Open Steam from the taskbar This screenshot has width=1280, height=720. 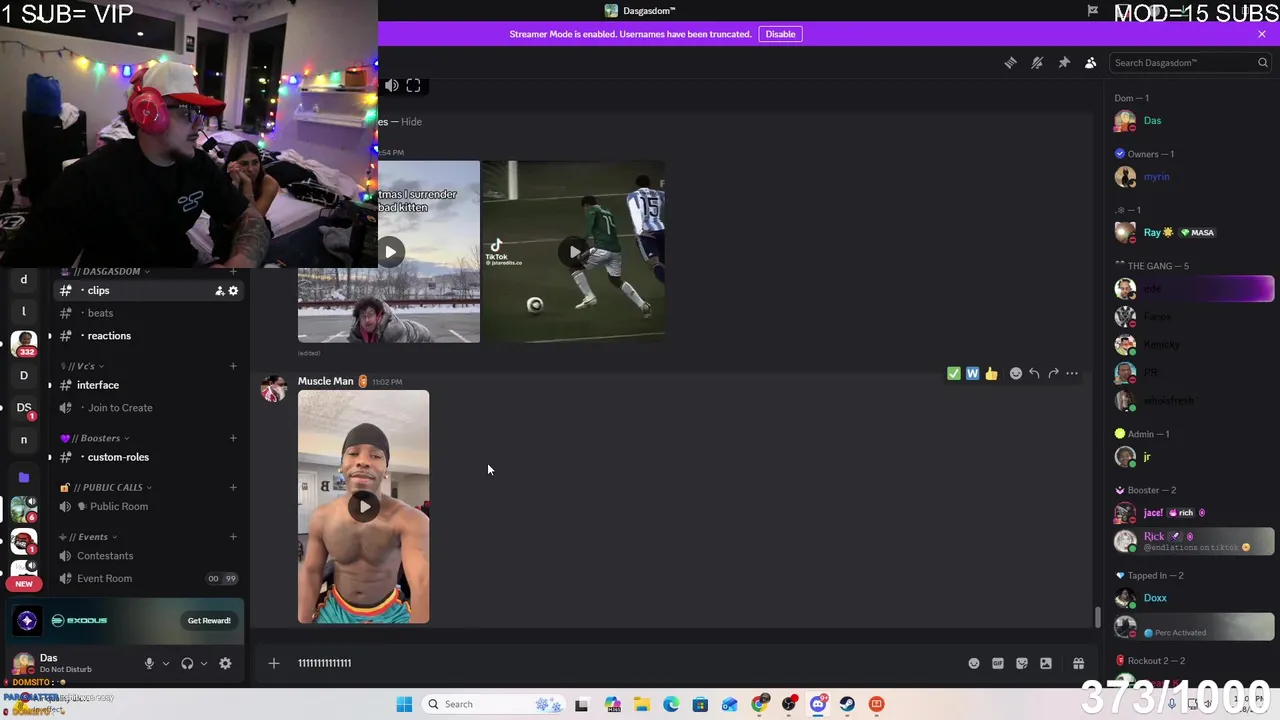coord(847,704)
